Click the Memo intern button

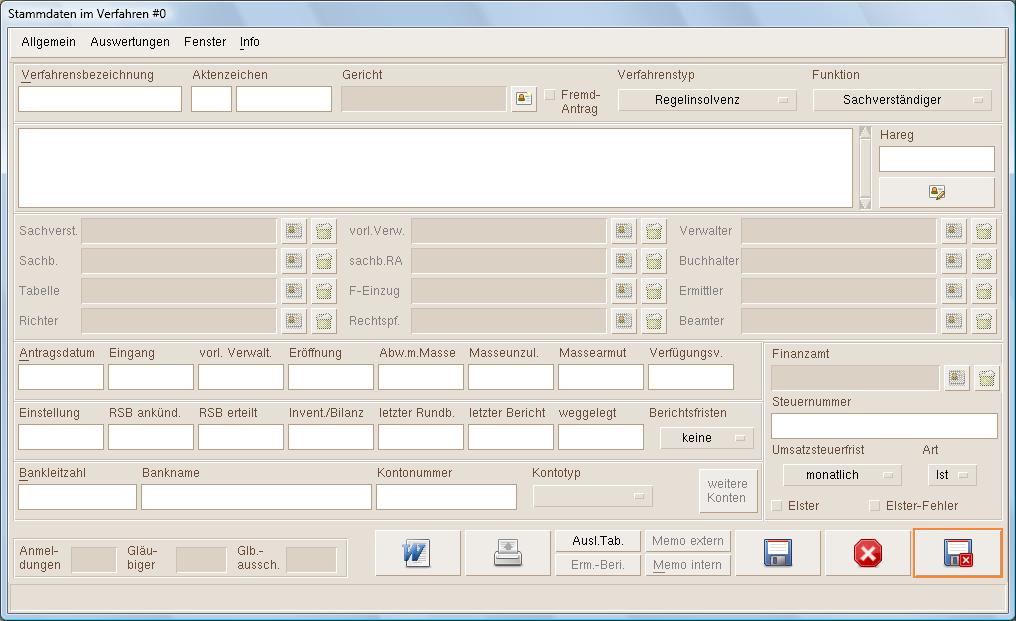pyautogui.click(x=687, y=565)
